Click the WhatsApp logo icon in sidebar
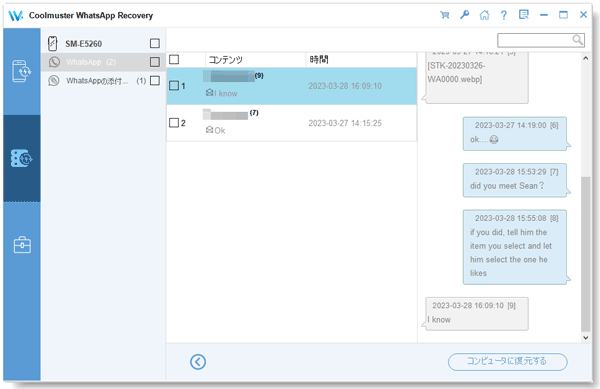The height and width of the screenshot is (389, 600). tap(54, 62)
